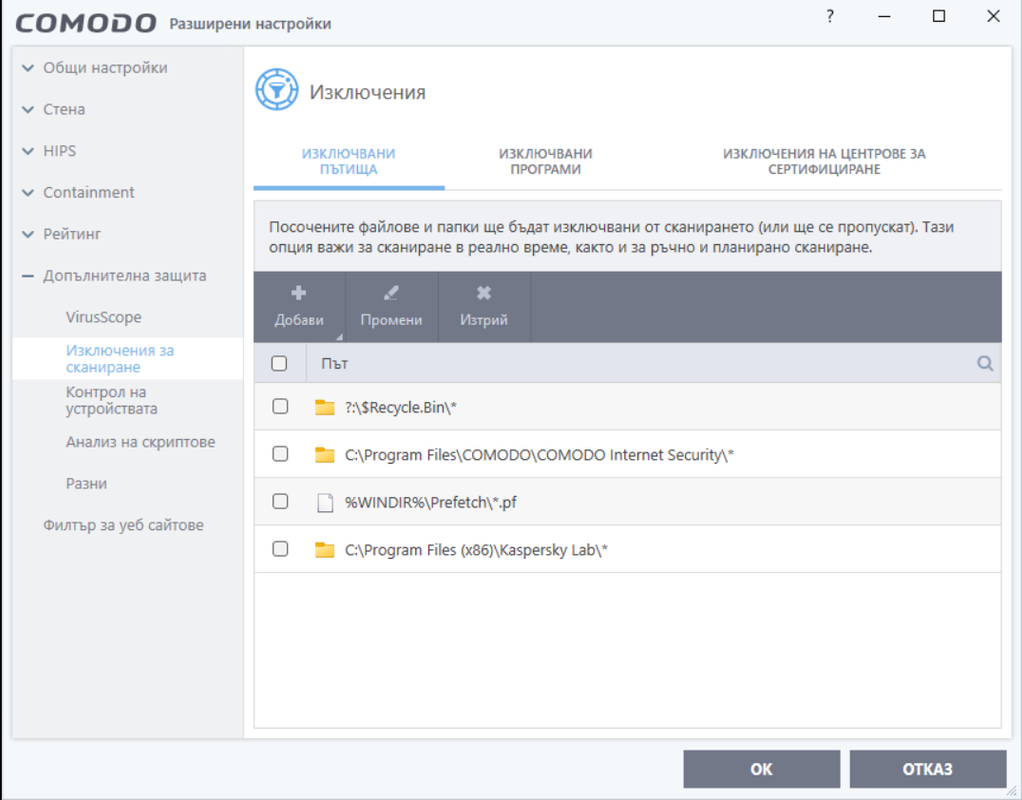Click the Изтрий cross icon
The width and height of the screenshot is (1022, 800).
click(x=484, y=293)
